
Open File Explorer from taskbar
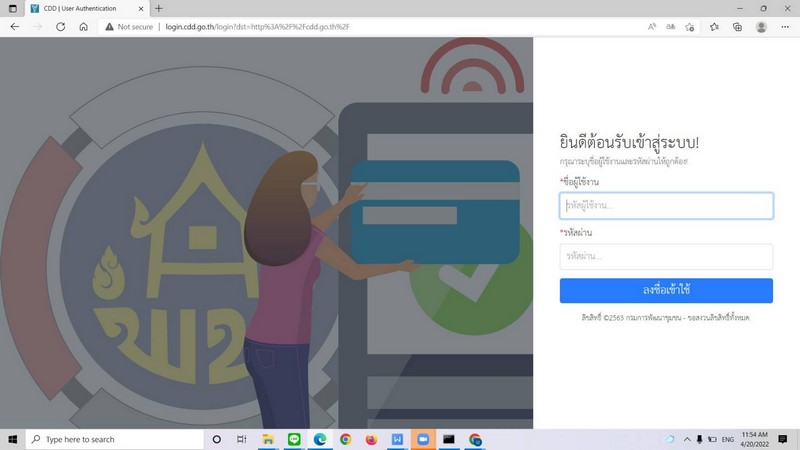[x=268, y=439]
